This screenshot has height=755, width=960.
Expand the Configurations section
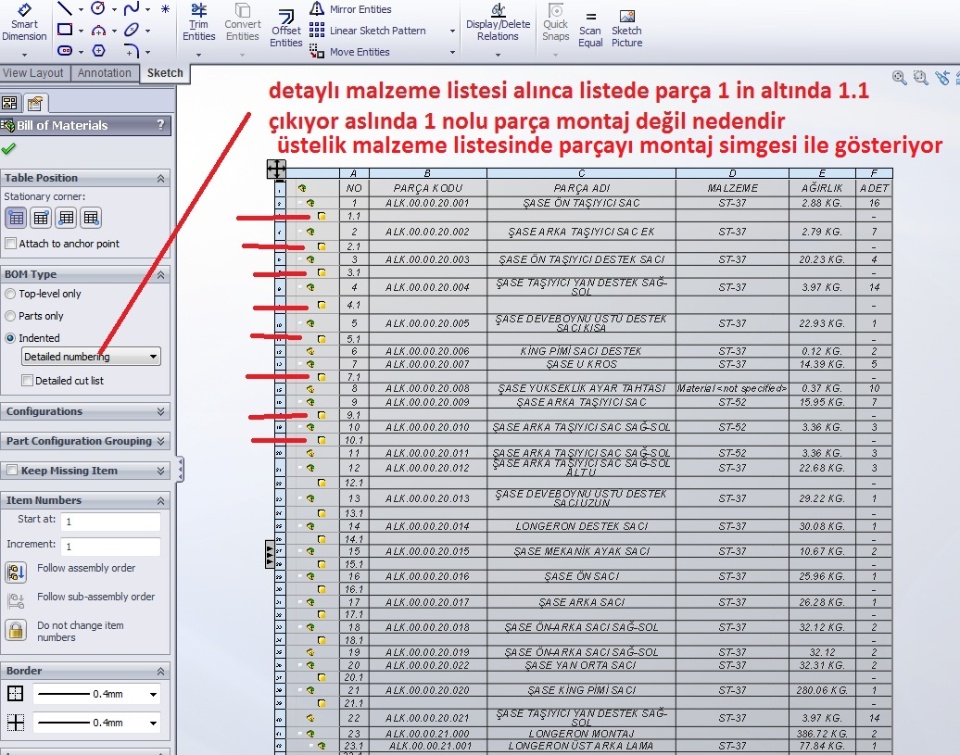coord(160,411)
